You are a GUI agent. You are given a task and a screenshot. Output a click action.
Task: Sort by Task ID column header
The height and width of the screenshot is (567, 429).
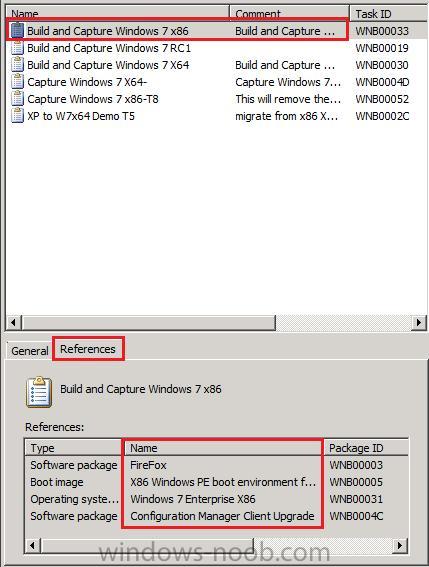click(x=389, y=14)
